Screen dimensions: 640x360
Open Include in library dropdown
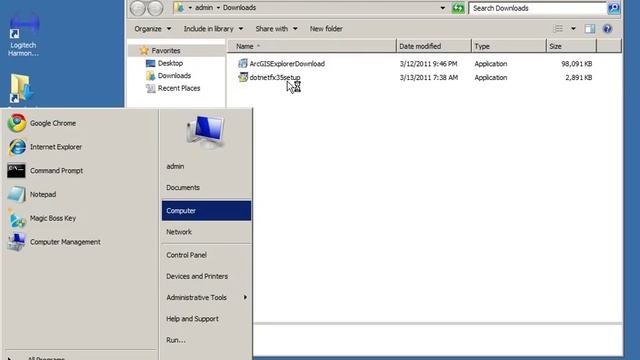(213, 29)
